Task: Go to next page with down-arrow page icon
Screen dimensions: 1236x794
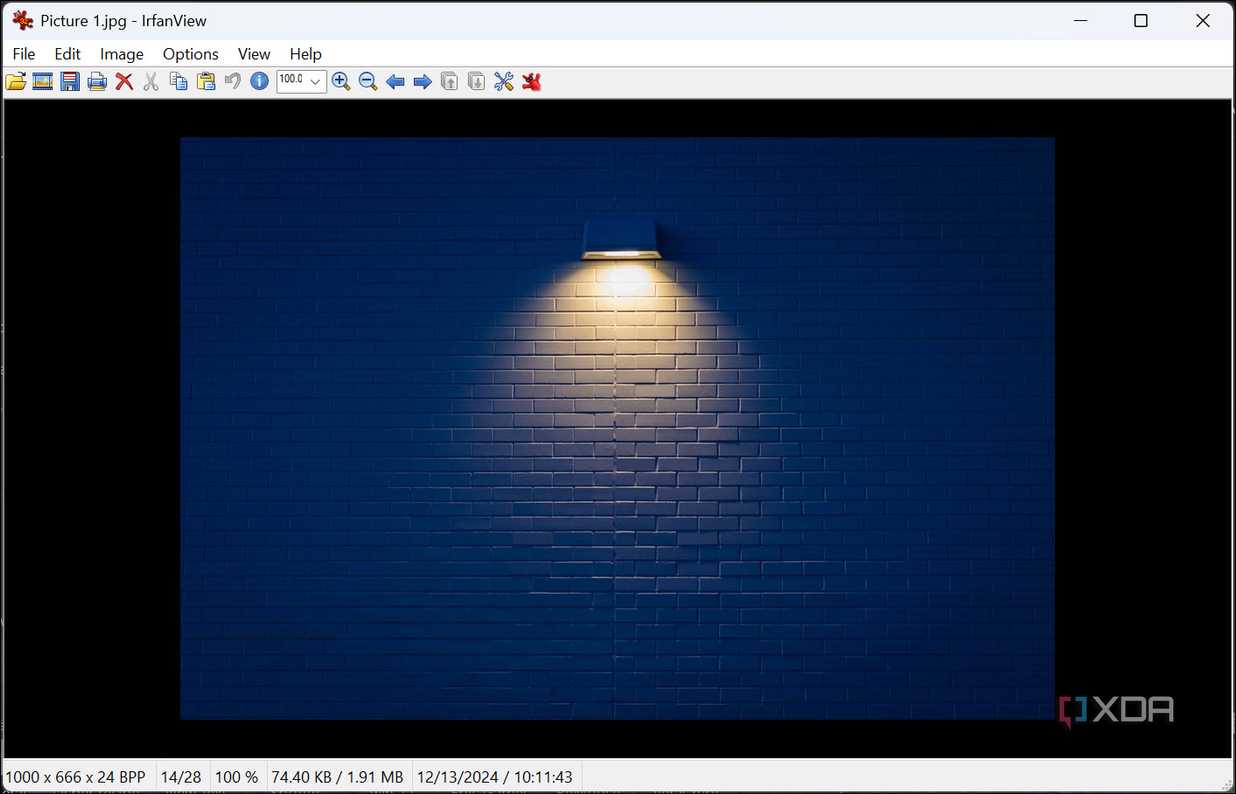Action: [477, 82]
